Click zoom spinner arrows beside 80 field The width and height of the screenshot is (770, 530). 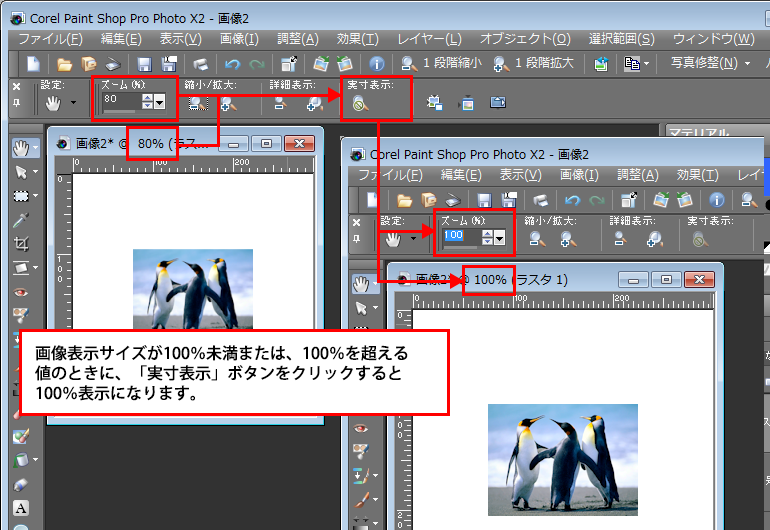click(x=147, y=102)
